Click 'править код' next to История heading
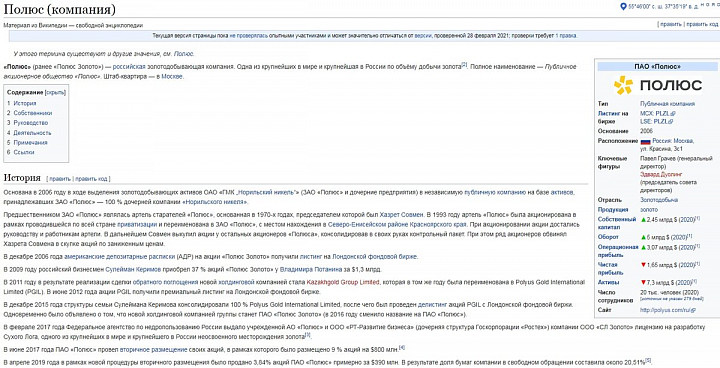This screenshot has height=368, width=720. pyautogui.click(x=91, y=179)
